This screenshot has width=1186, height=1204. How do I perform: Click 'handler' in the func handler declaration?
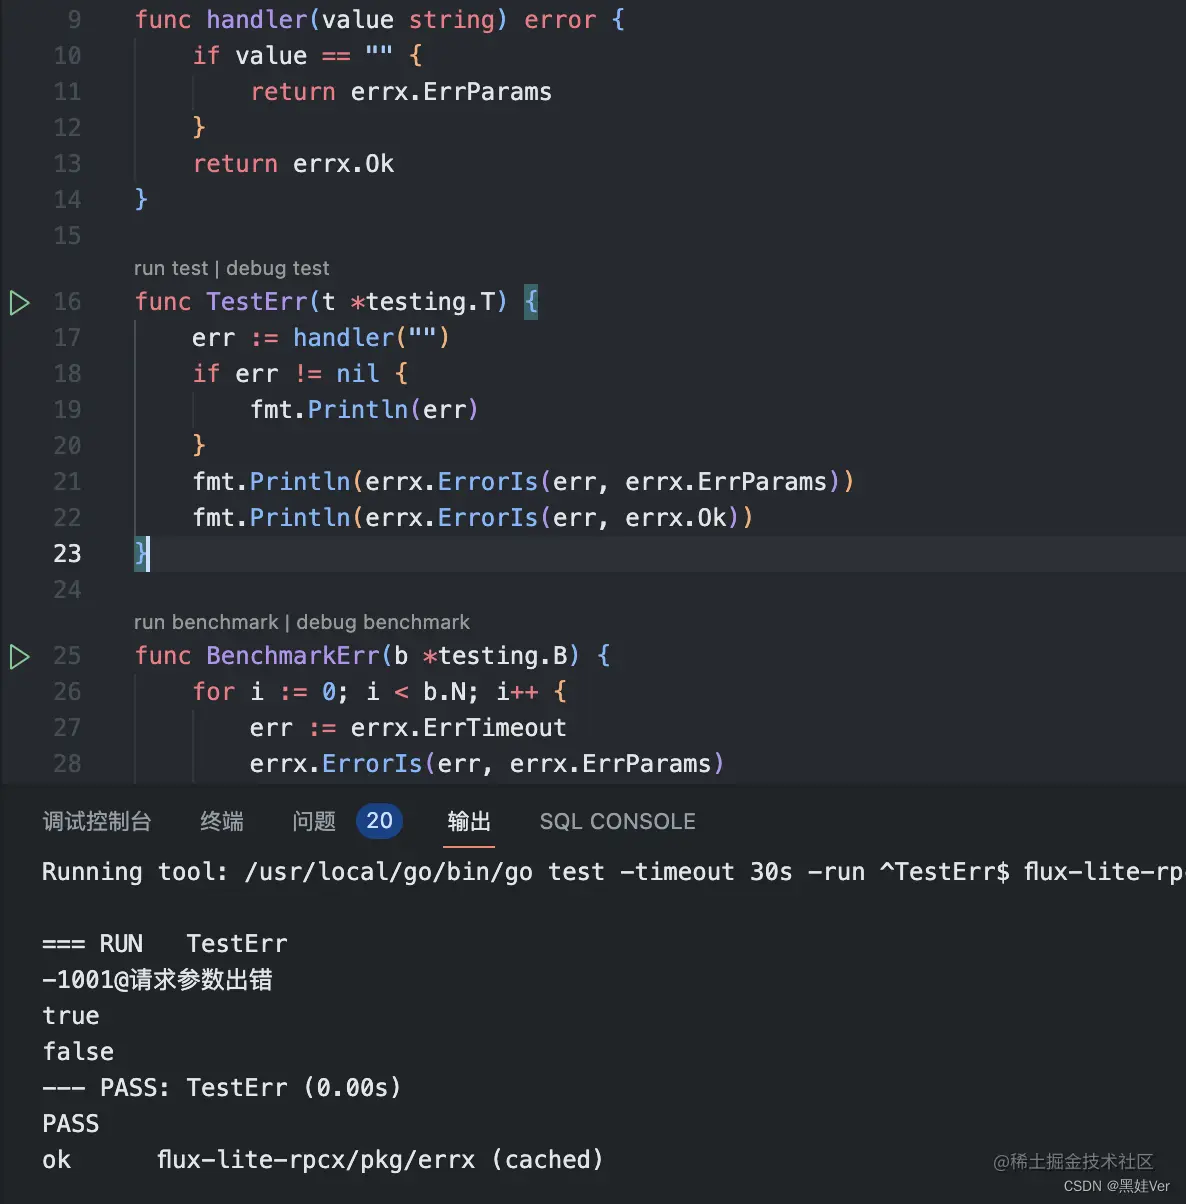(257, 20)
